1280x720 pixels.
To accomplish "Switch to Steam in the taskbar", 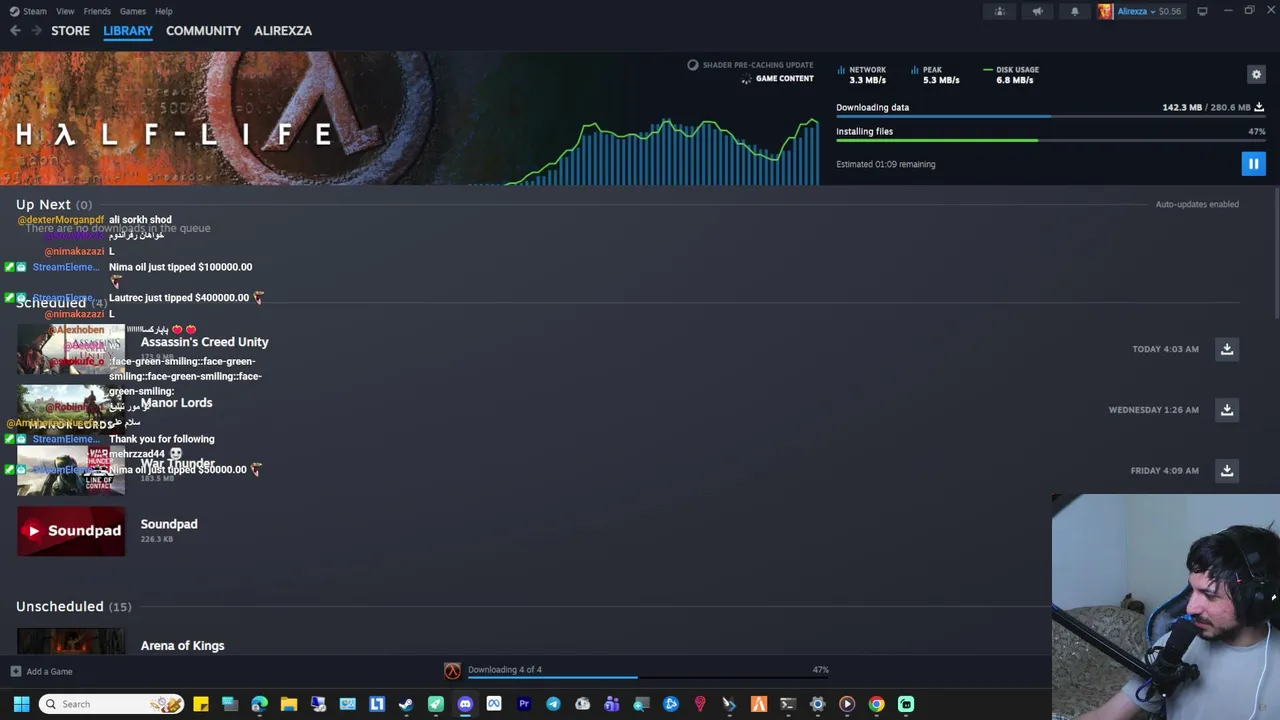I will pos(406,704).
